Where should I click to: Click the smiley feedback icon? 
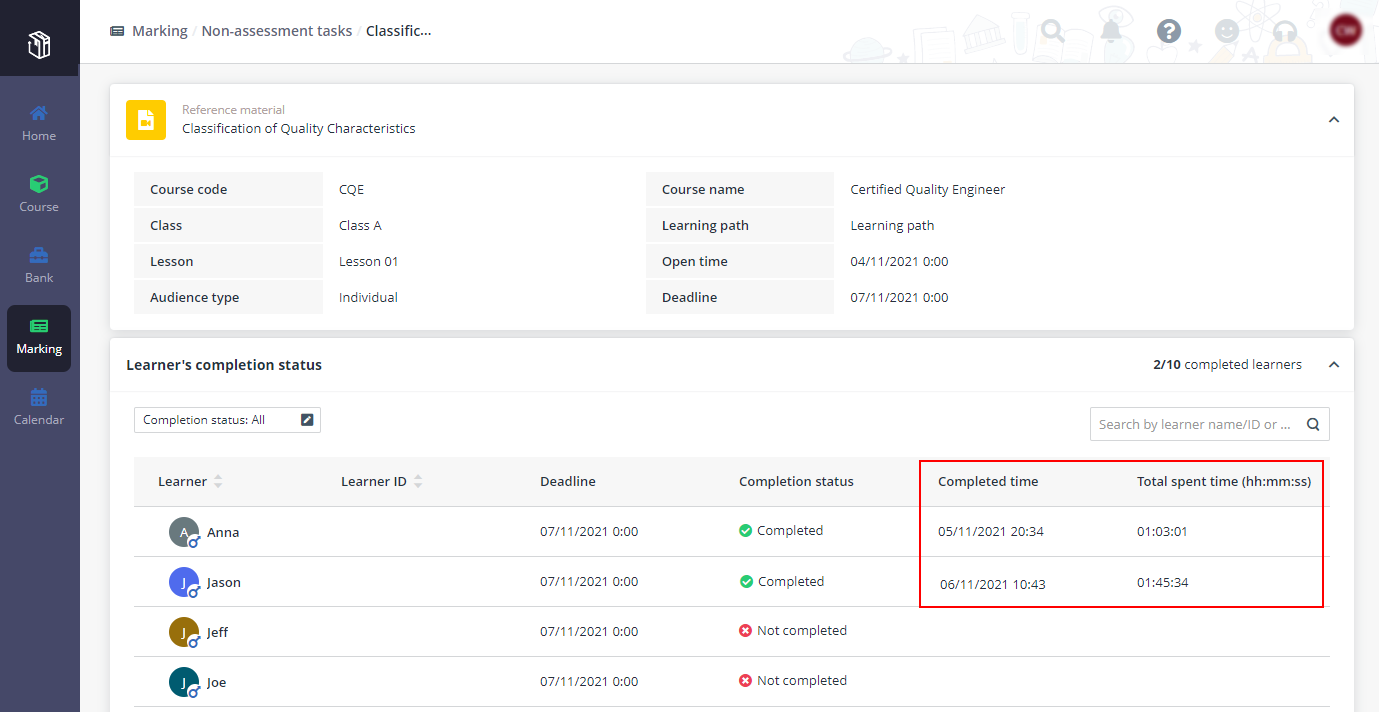pos(1226,31)
